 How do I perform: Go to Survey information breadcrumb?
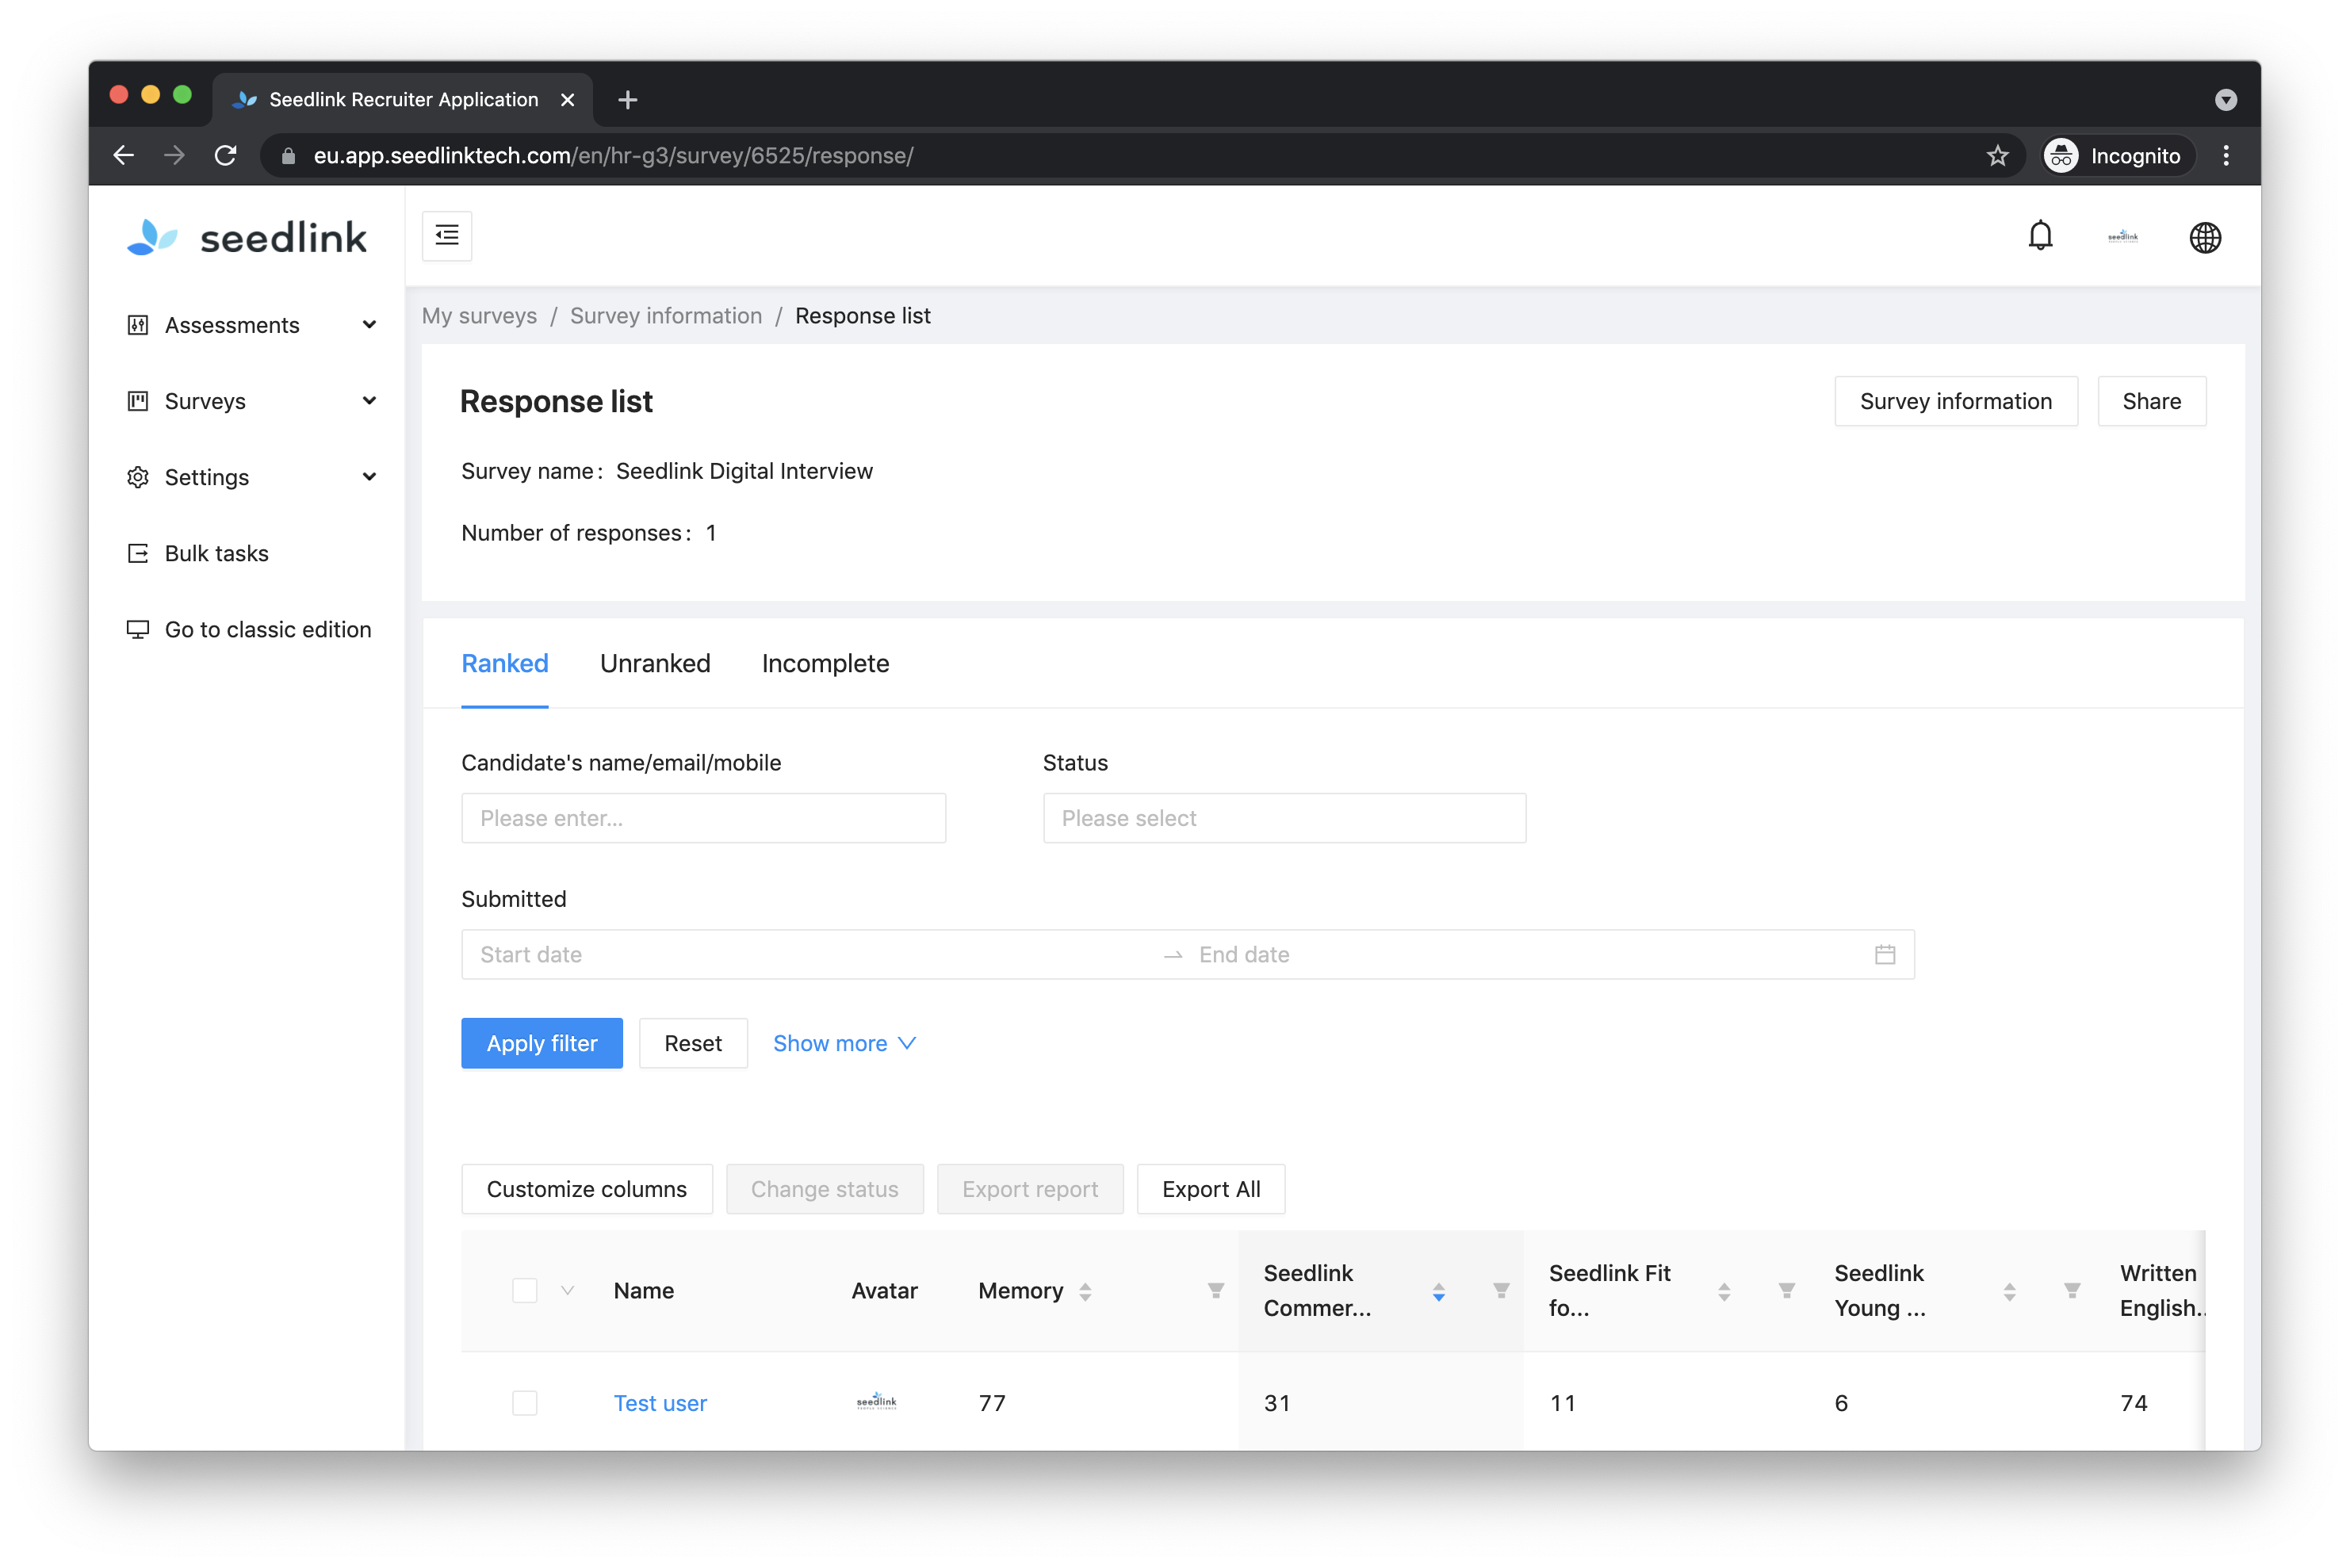pos(666,316)
